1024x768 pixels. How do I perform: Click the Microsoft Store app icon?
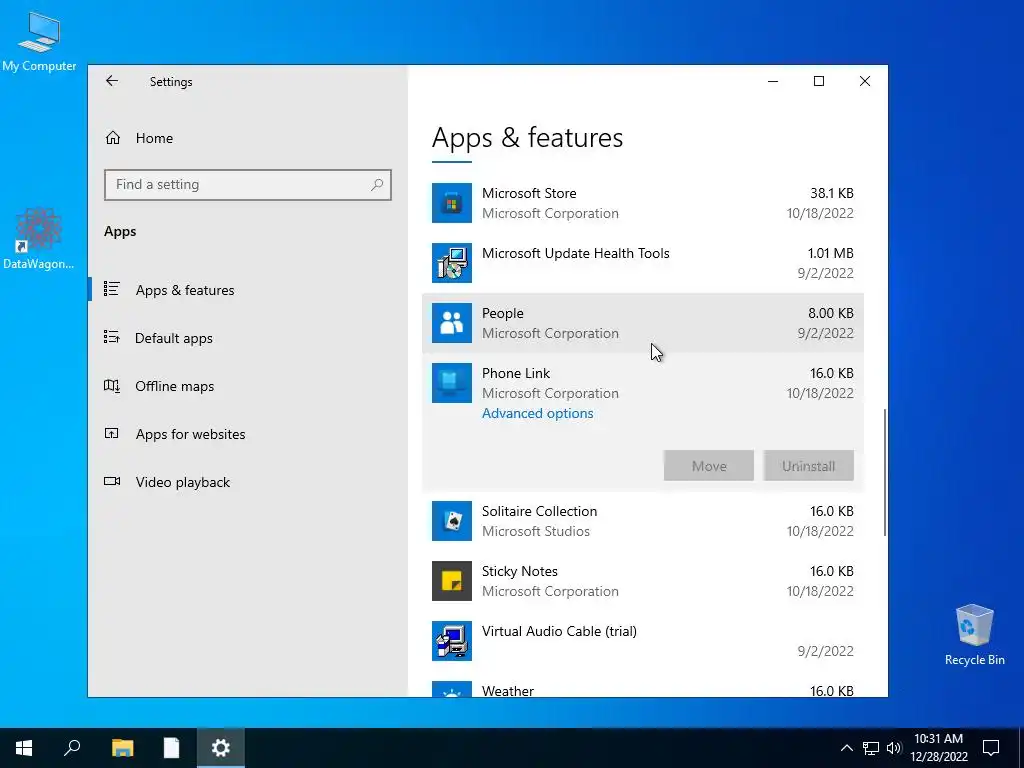click(x=451, y=203)
